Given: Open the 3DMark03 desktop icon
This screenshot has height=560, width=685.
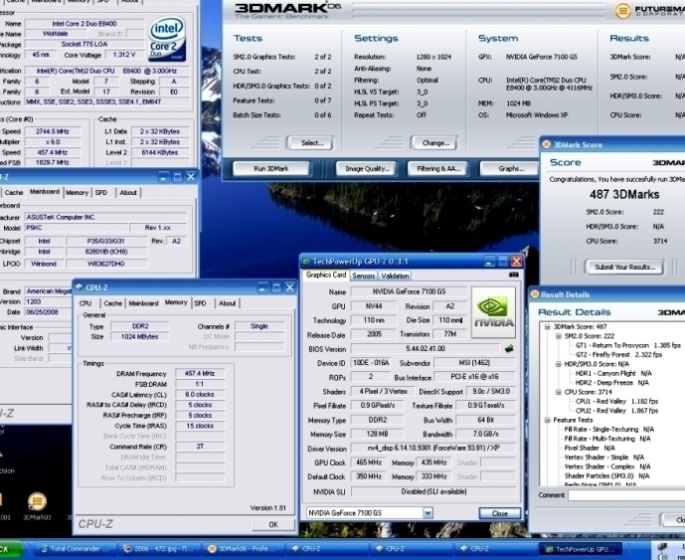Looking at the screenshot, I should (37, 506).
